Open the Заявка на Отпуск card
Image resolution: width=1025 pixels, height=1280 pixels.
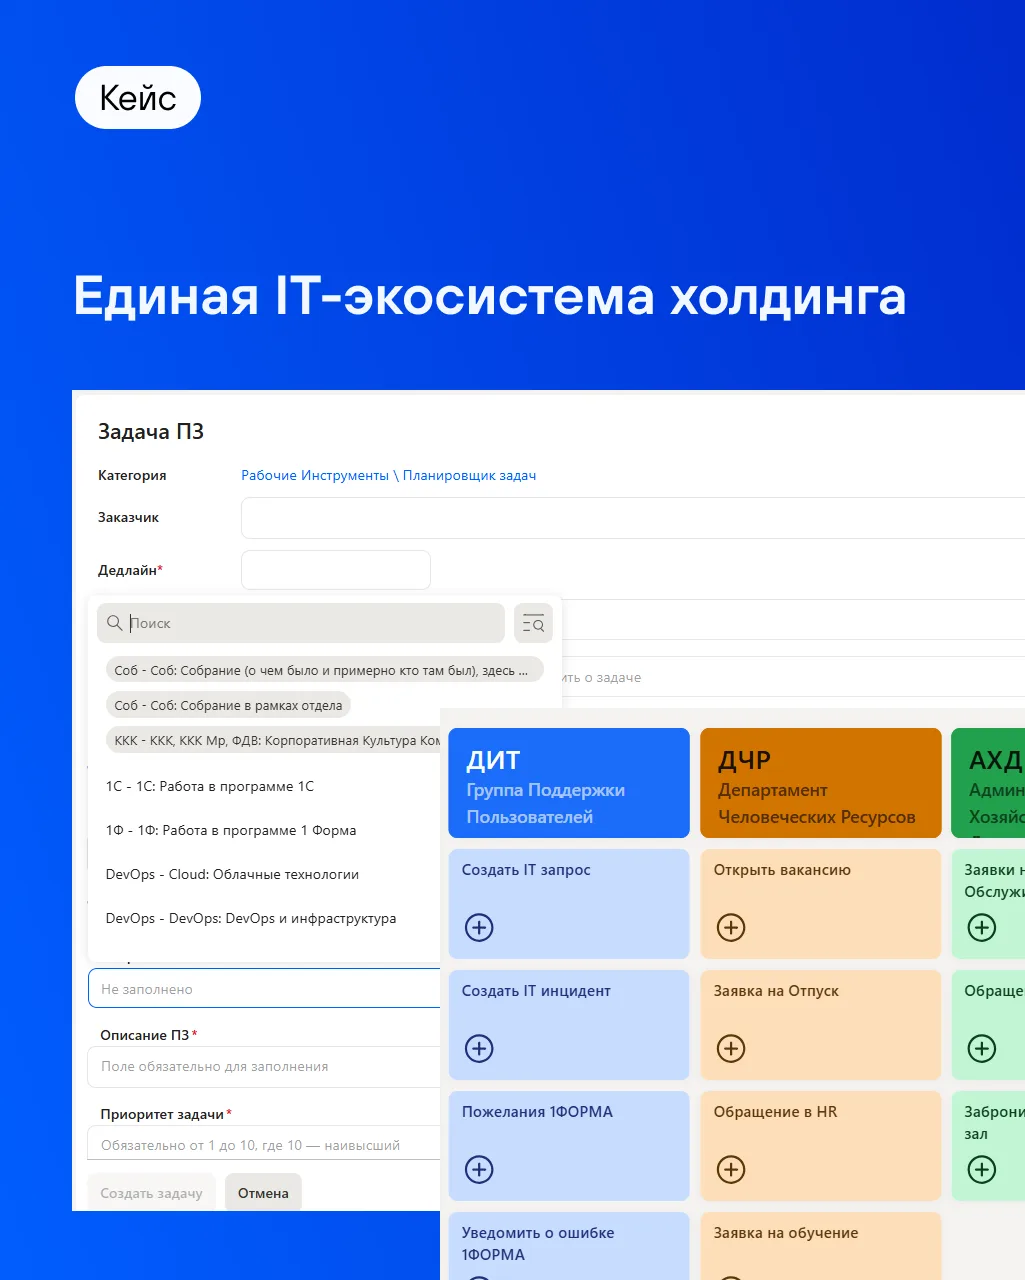[x=821, y=1025]
